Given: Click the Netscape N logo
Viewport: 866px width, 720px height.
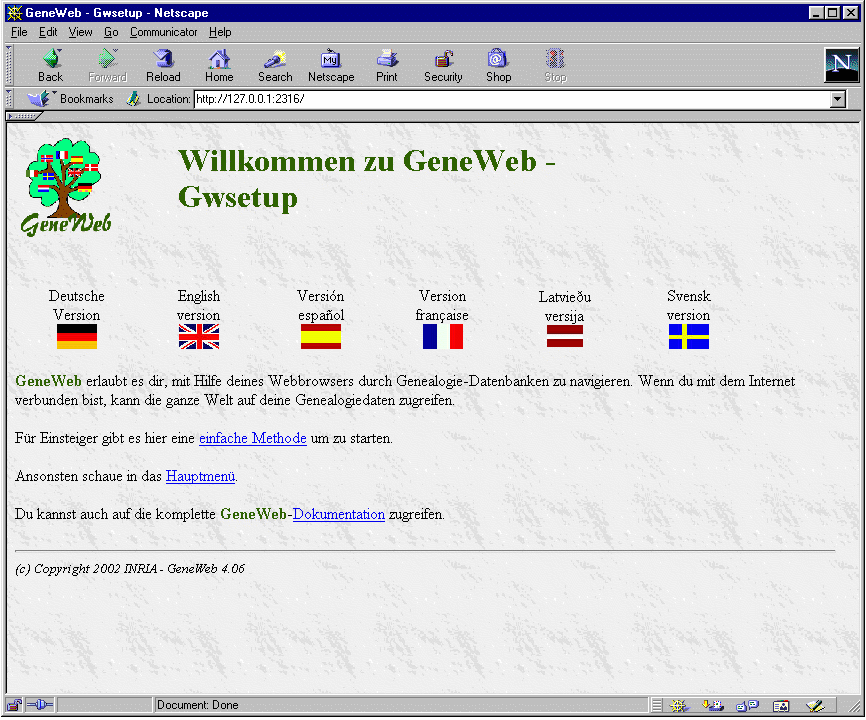Looking at the screenshot, I should coord(841,65).
